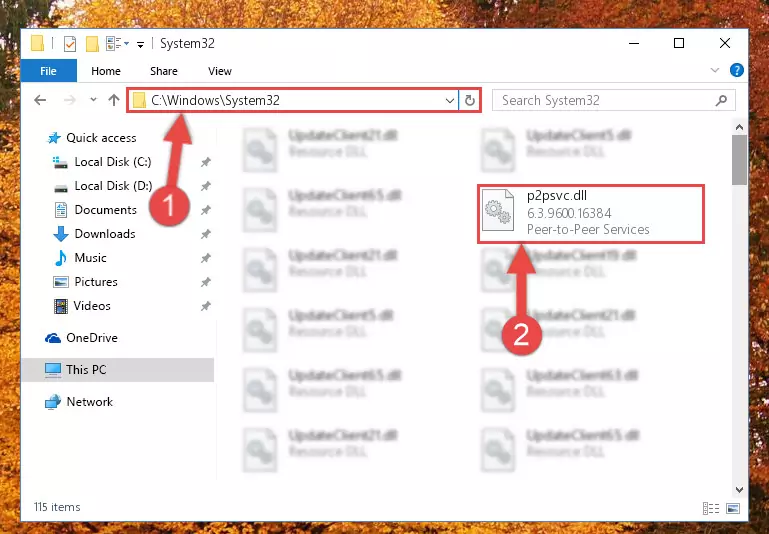The height and width of the screenshot is (534, 769).
Task: Go back using the Back arrow
Action: click(40, 101)
